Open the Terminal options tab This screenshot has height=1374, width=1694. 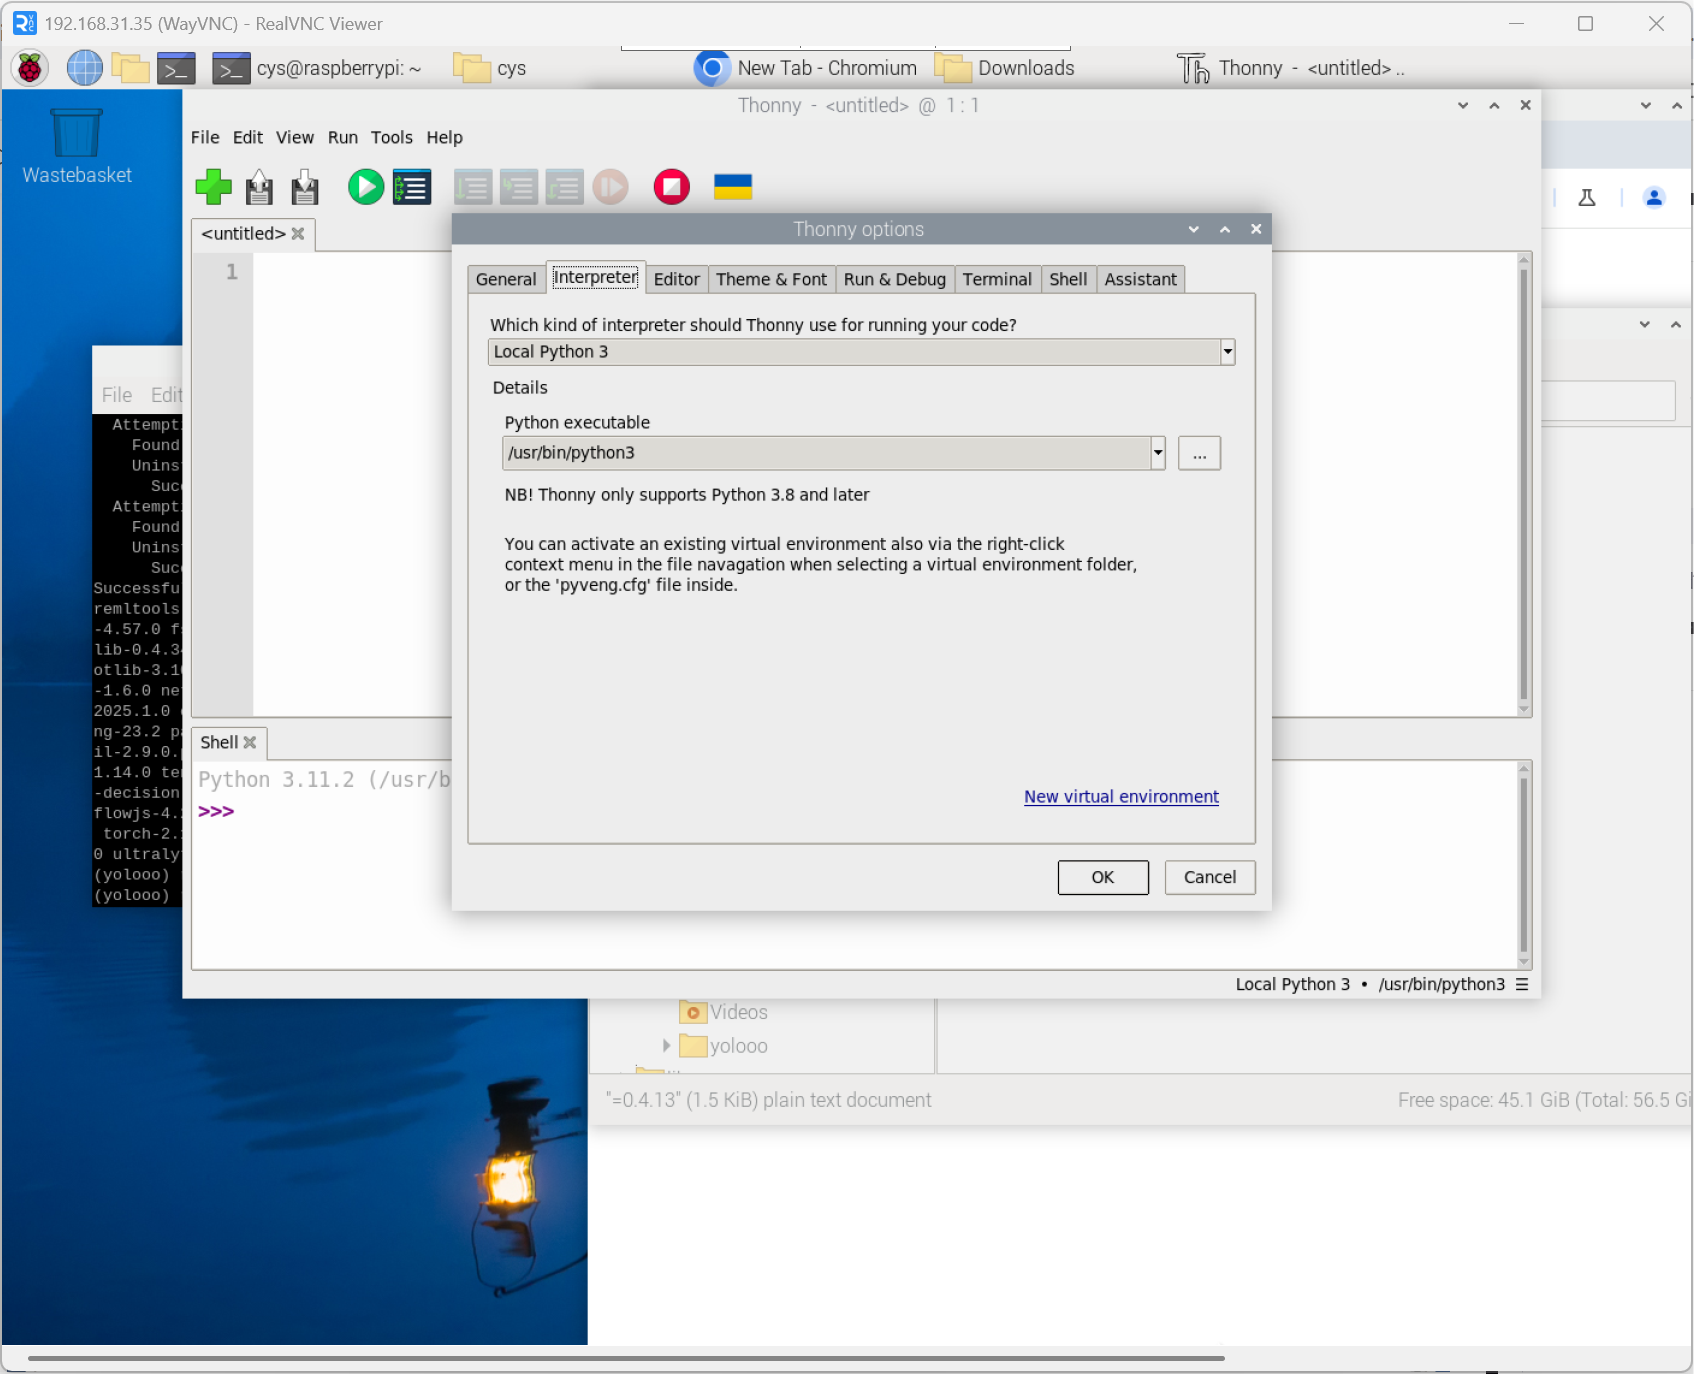[x=997, y=279]
